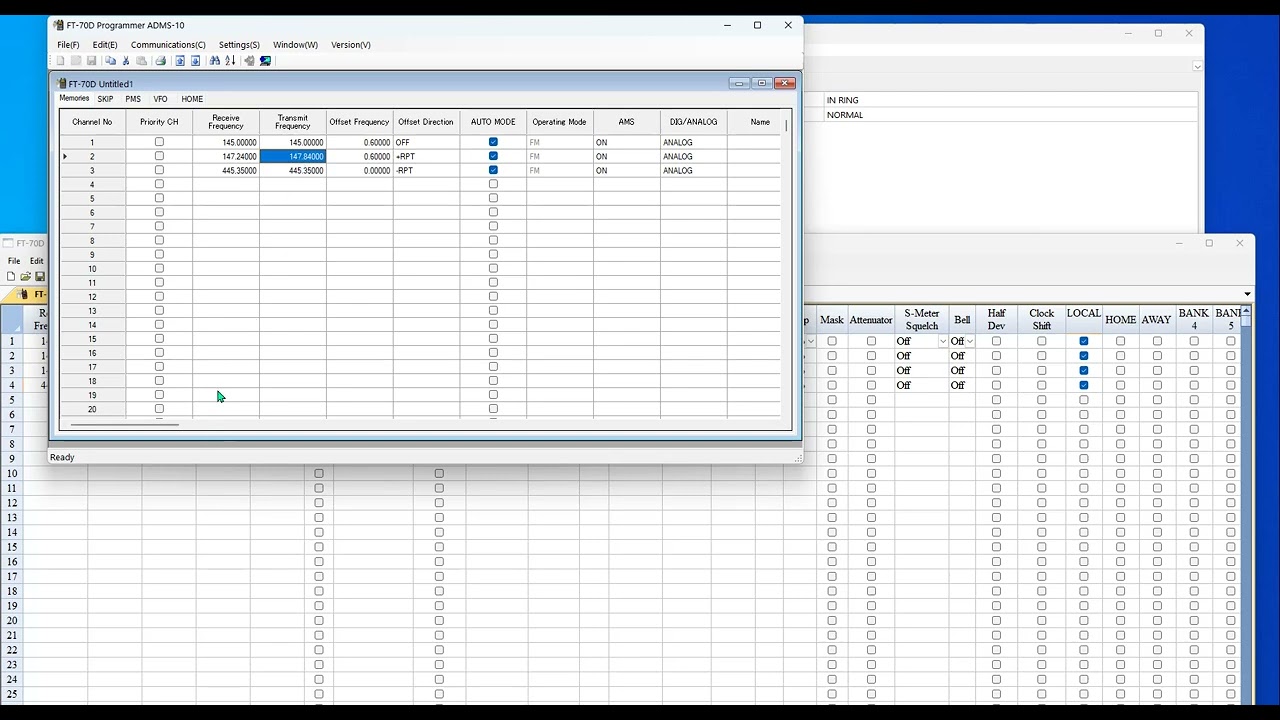Check Clock Shift for row 3 in background grid
Screen dimensions: 1280x720
point(1042,370)
